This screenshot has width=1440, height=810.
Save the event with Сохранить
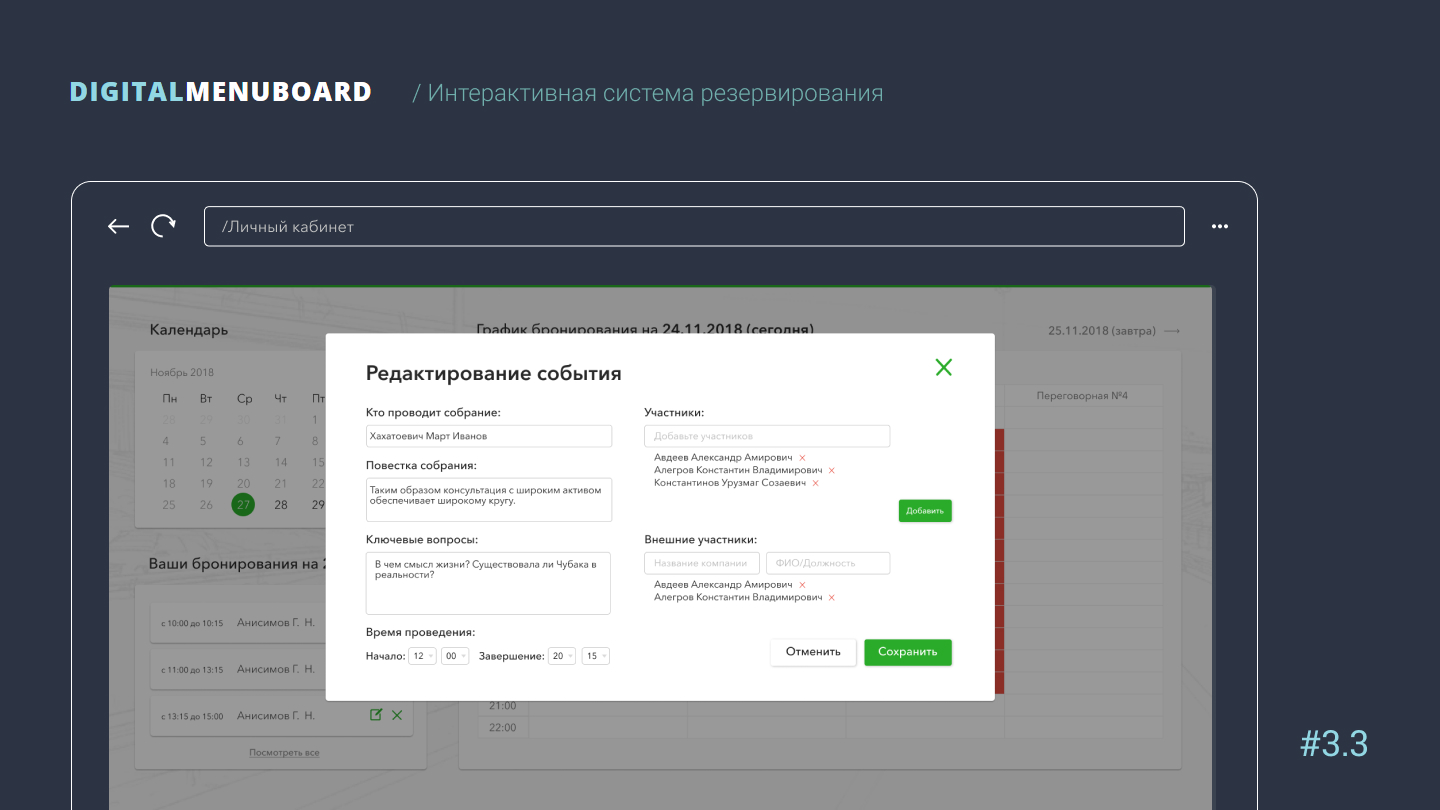tap(907, 652)
